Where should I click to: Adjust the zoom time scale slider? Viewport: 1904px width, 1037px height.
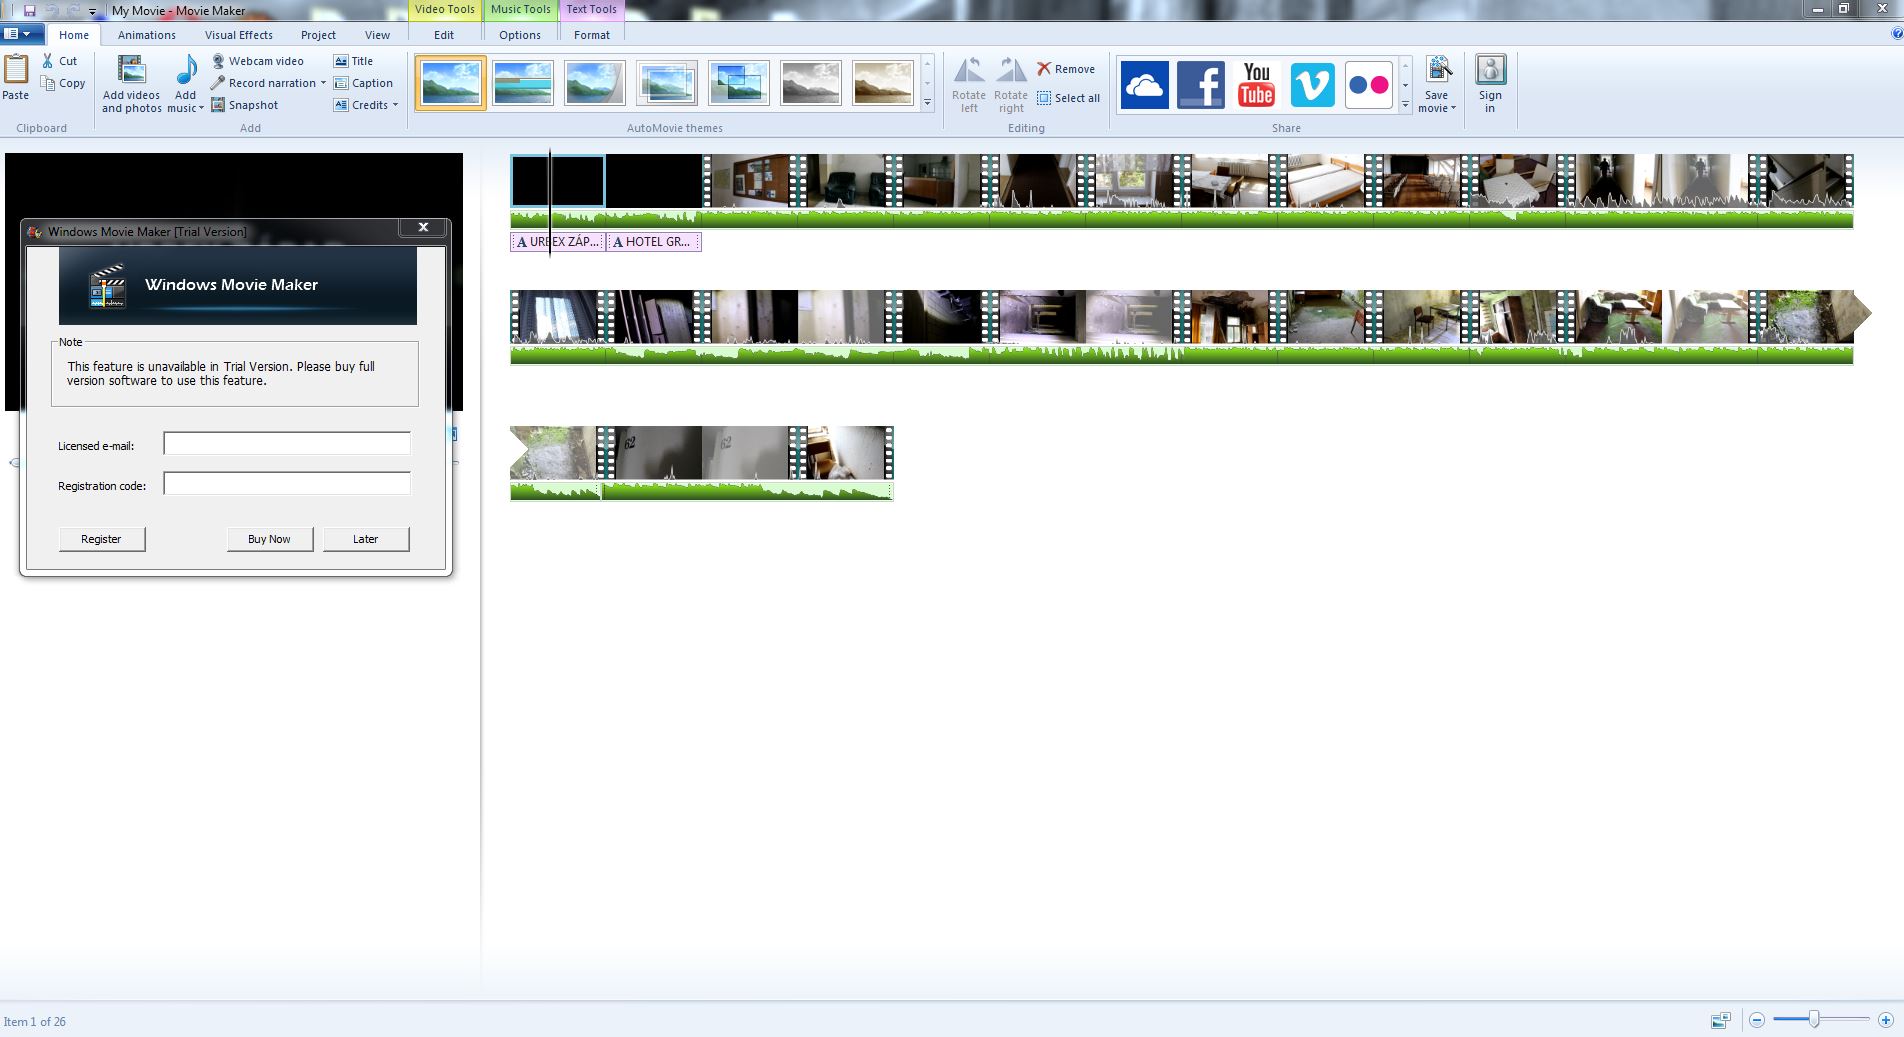coord(1813,1020)
